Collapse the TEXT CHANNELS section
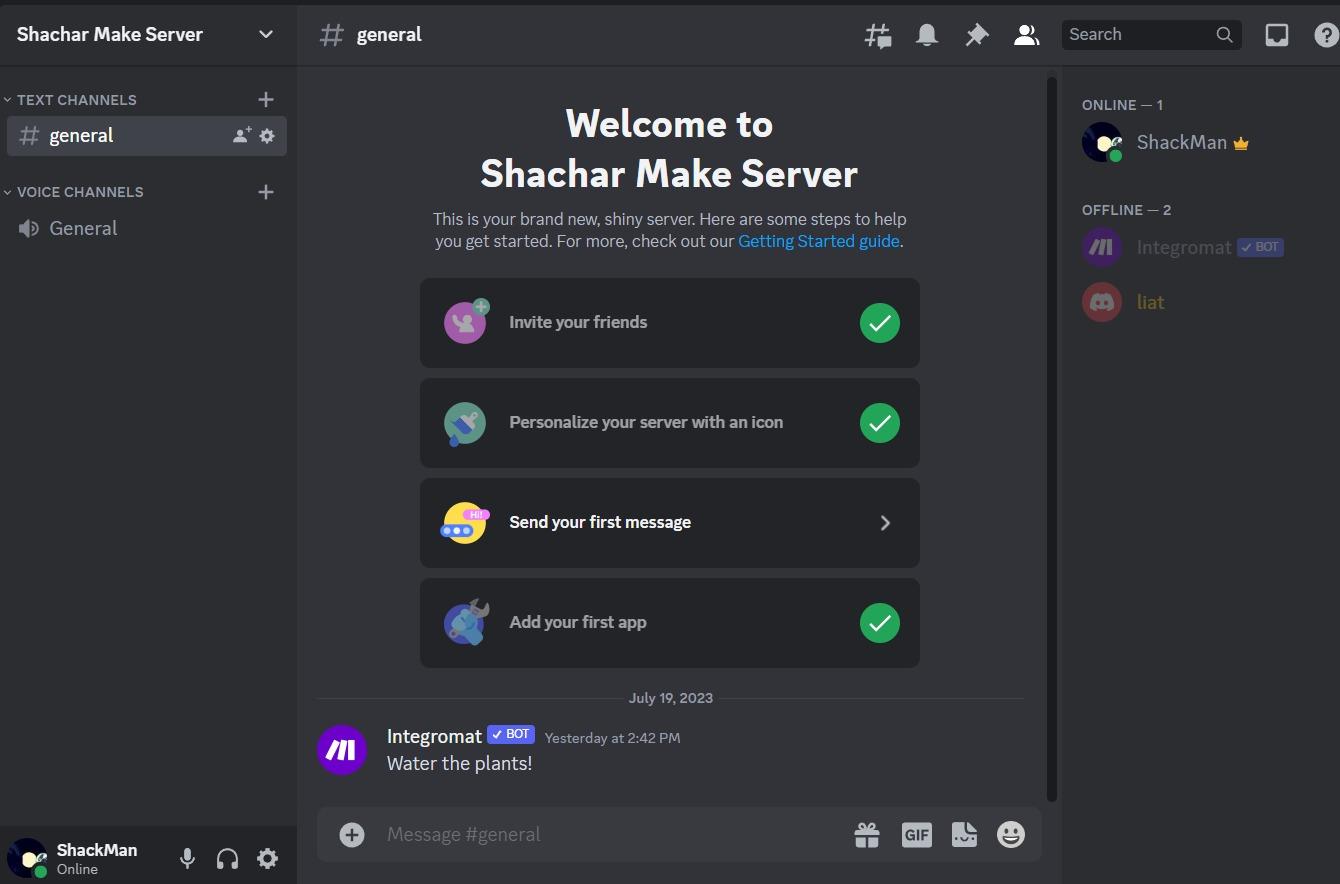The width and height of the screenshot is (1340, 884). (71, 99)
